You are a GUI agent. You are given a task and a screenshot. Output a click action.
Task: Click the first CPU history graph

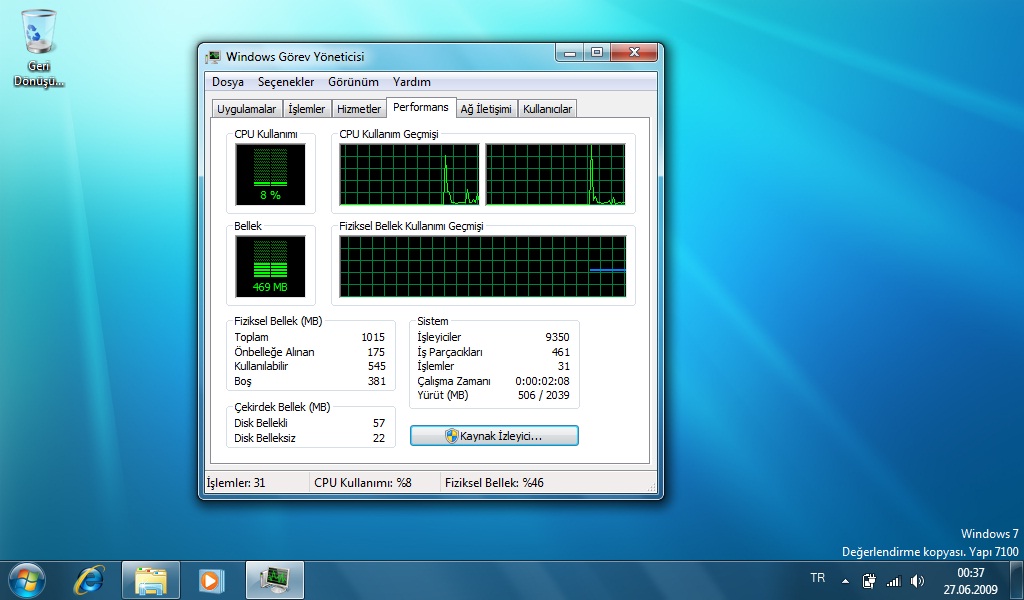(409, 174)
